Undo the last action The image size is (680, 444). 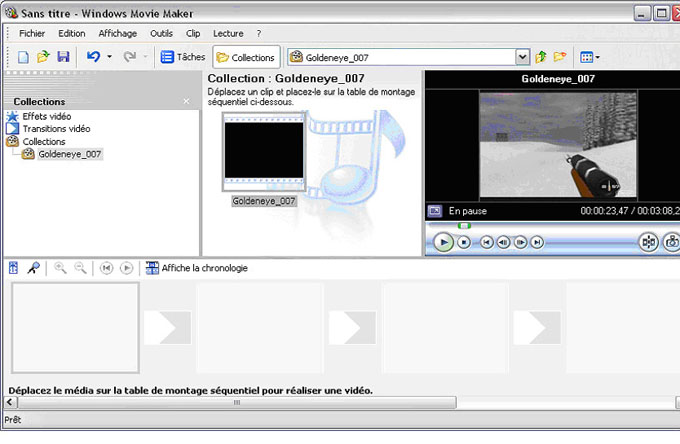click(93, 57)
